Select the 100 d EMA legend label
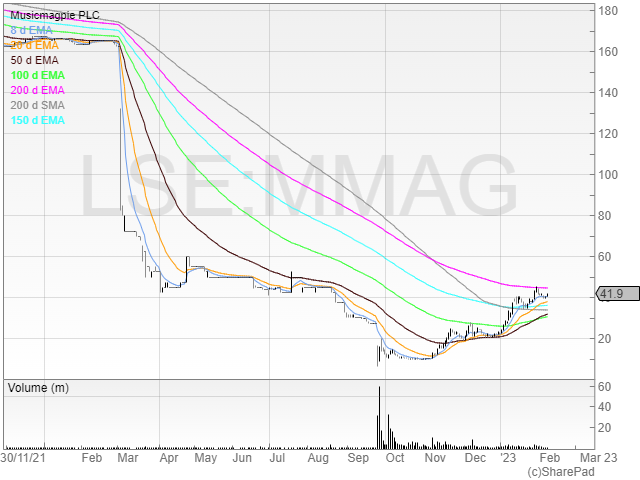Image resolution: width=640 pixels, height=480 pixels. [x=38, y=76]
